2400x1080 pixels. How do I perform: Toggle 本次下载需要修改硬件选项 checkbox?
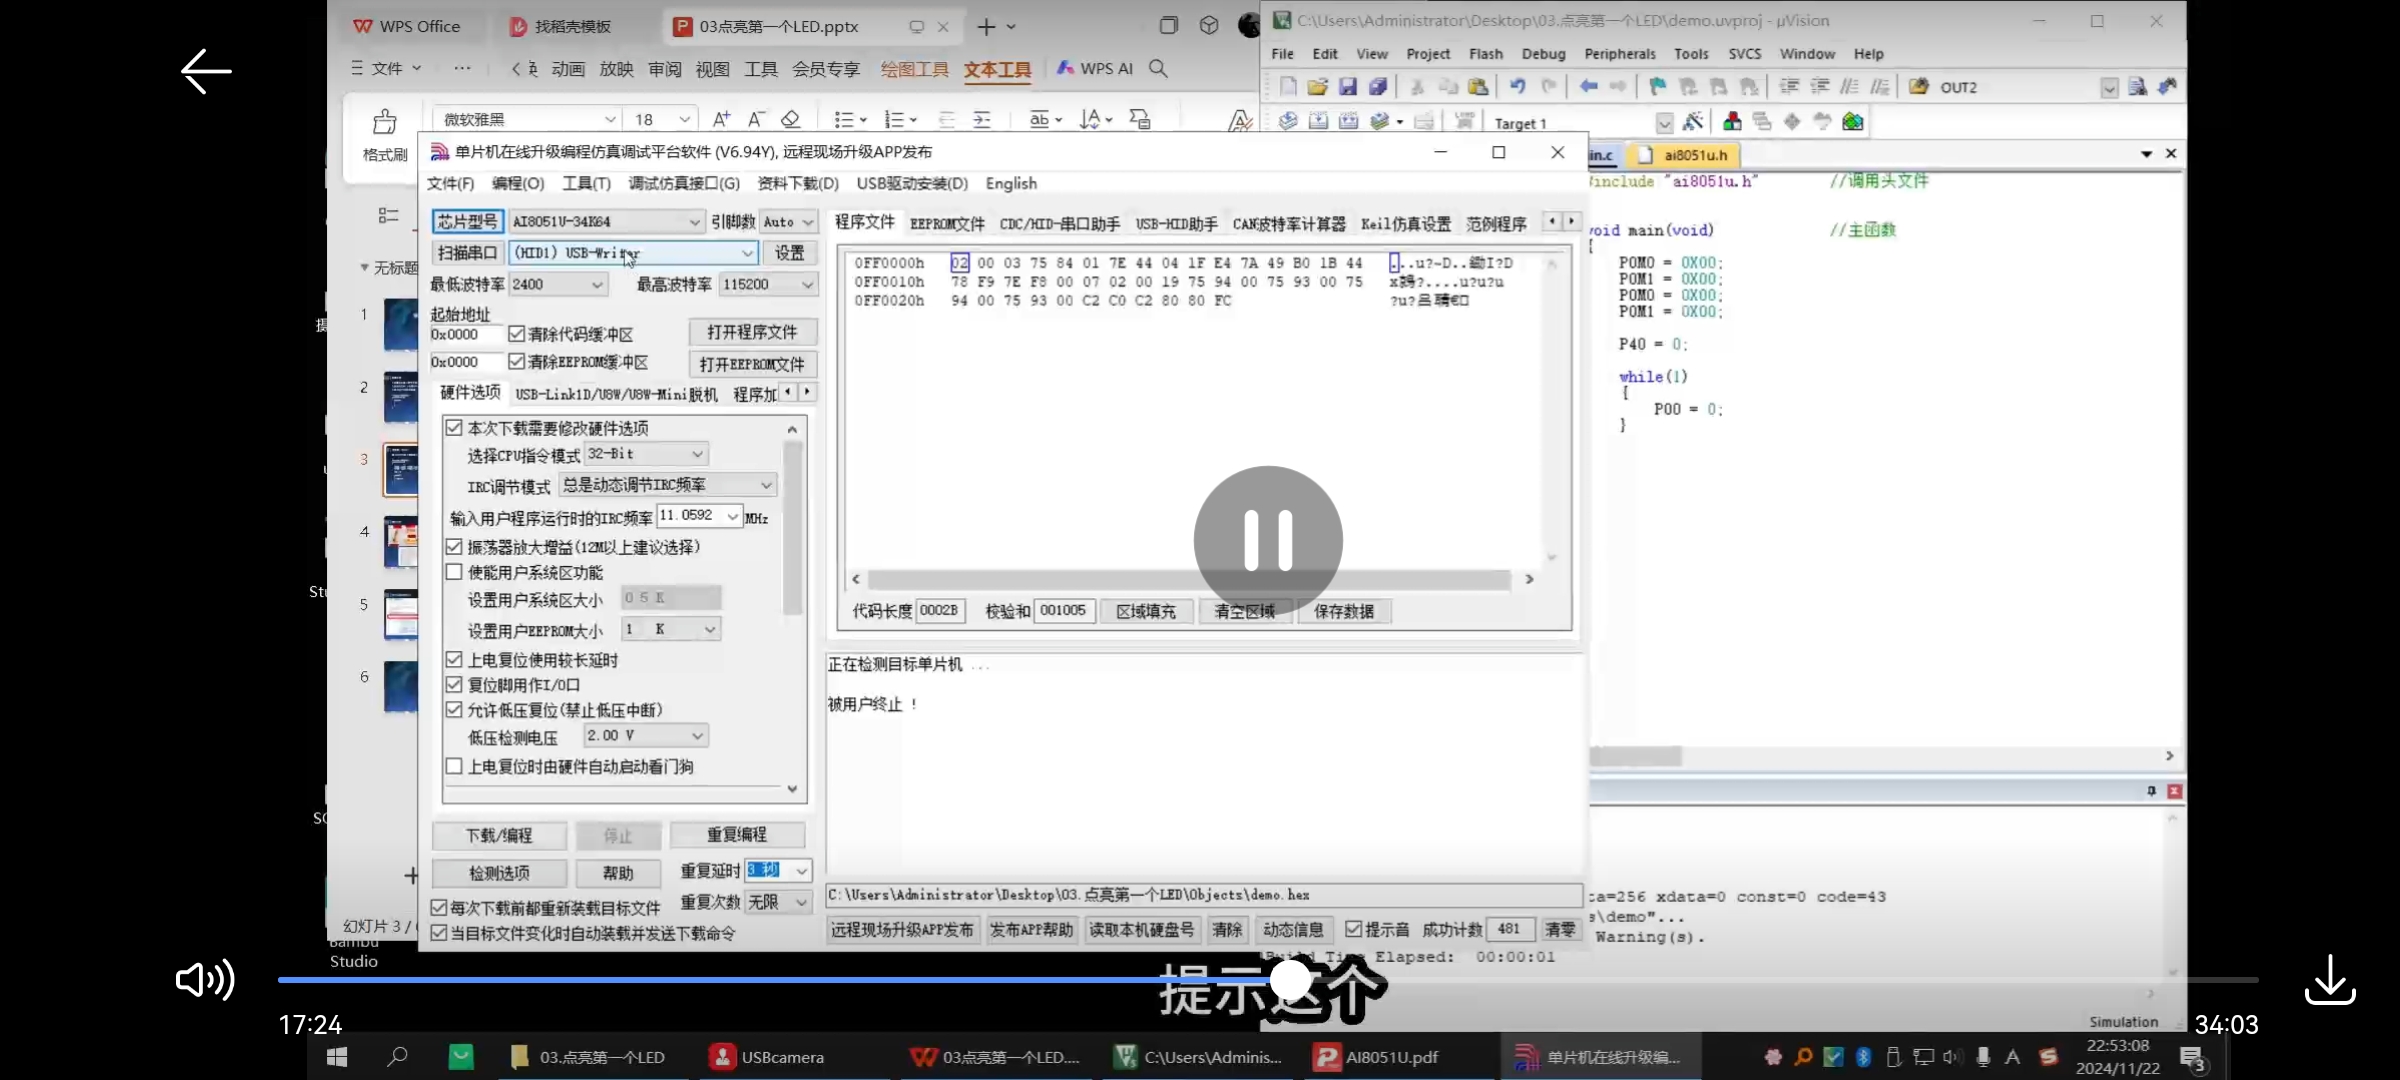pos(454,428)
